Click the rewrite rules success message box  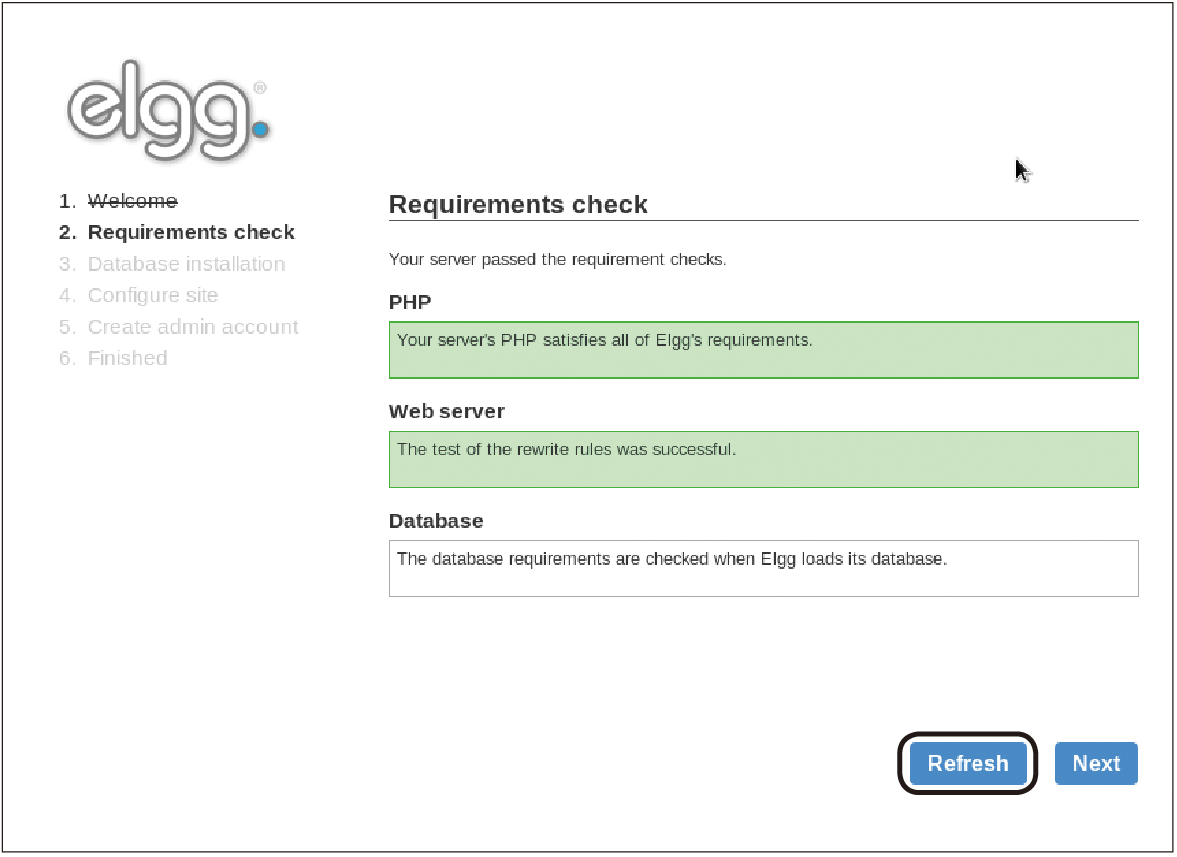coord(763,459)
